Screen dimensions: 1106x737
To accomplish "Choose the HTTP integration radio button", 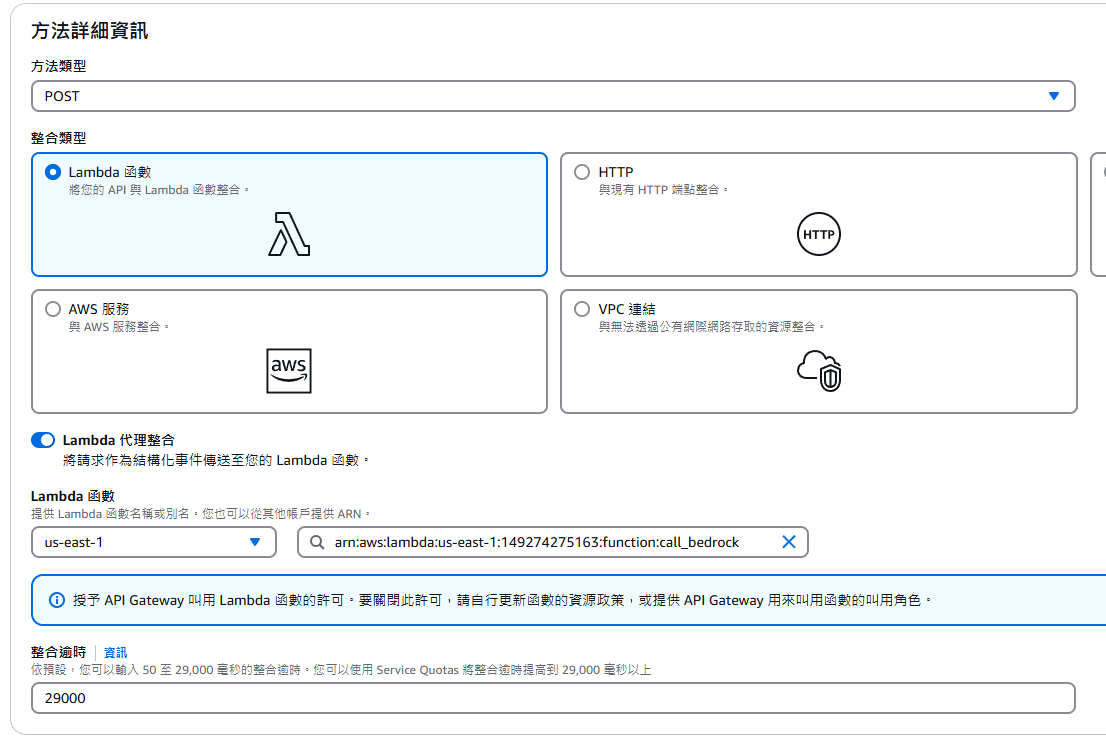I will point(582,172).
